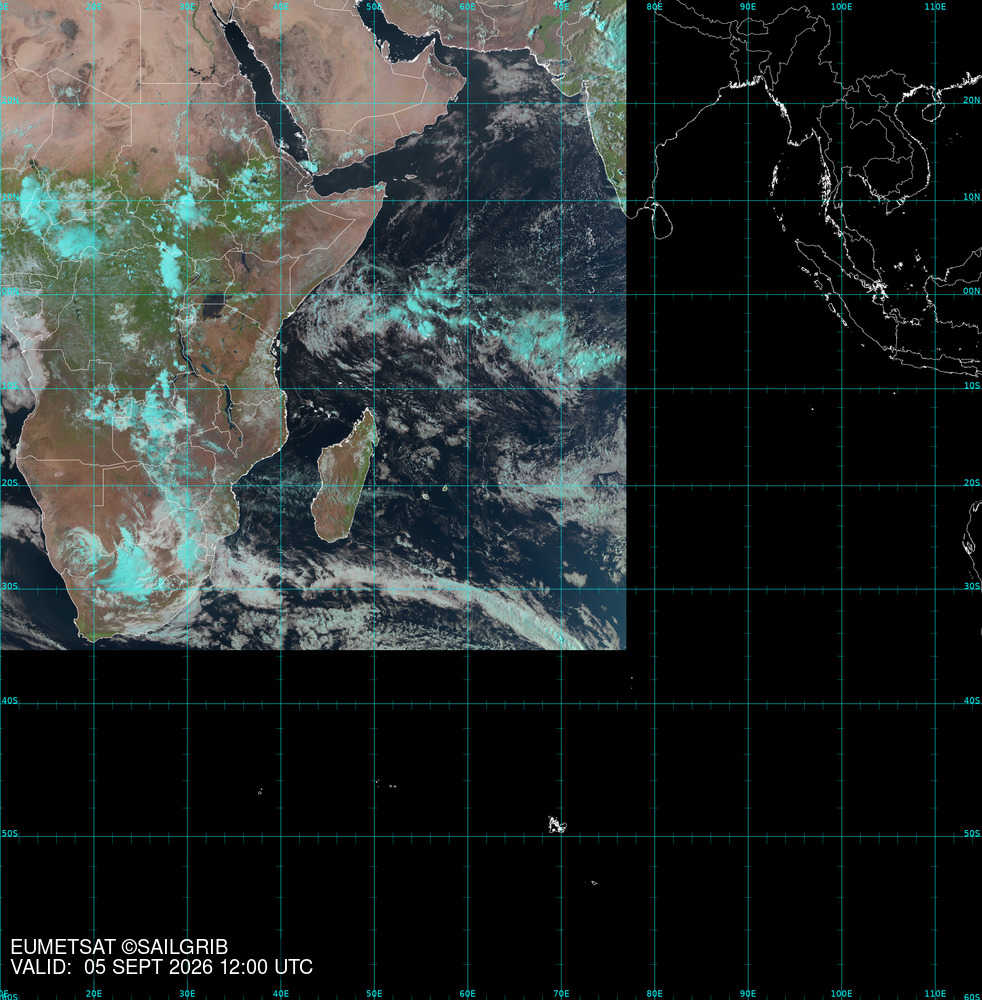Click the 00N equator label on right edge
982x1000 pixels.
coord(971,291)
